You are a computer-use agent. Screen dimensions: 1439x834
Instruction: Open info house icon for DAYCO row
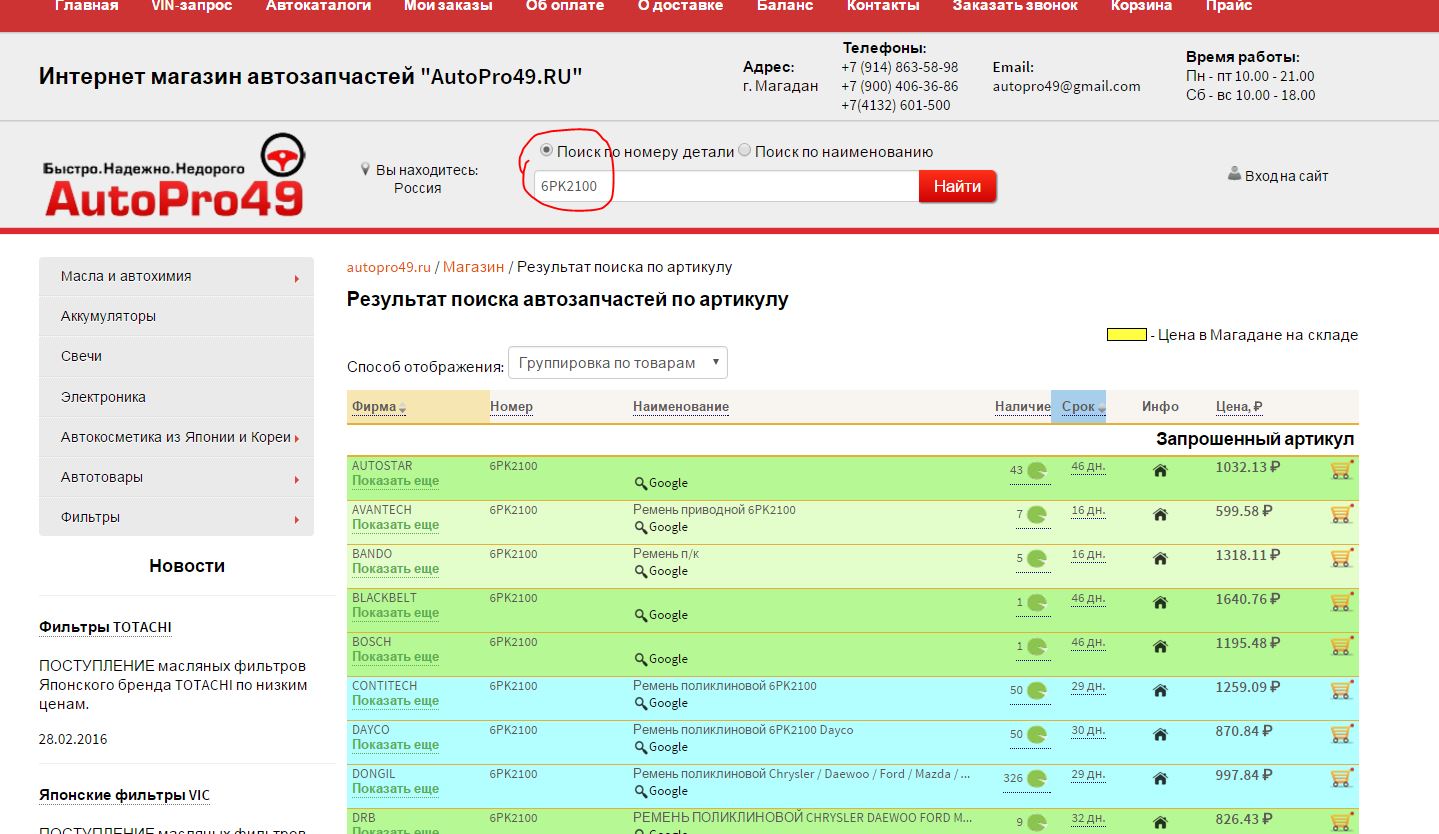click(1160, 735)
